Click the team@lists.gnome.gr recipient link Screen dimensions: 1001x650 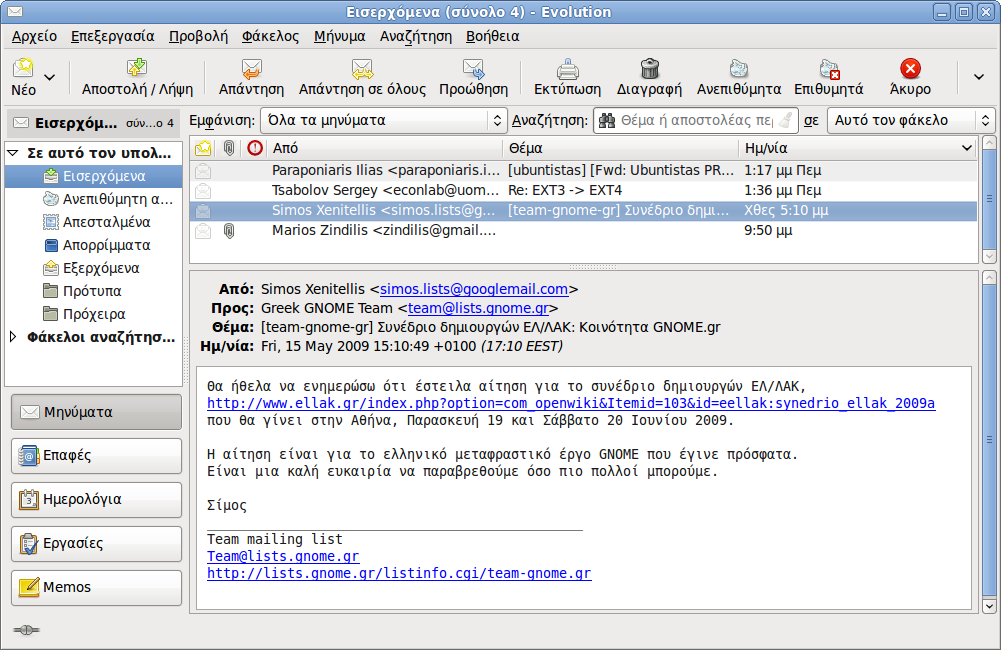click(x=478, y=308)
